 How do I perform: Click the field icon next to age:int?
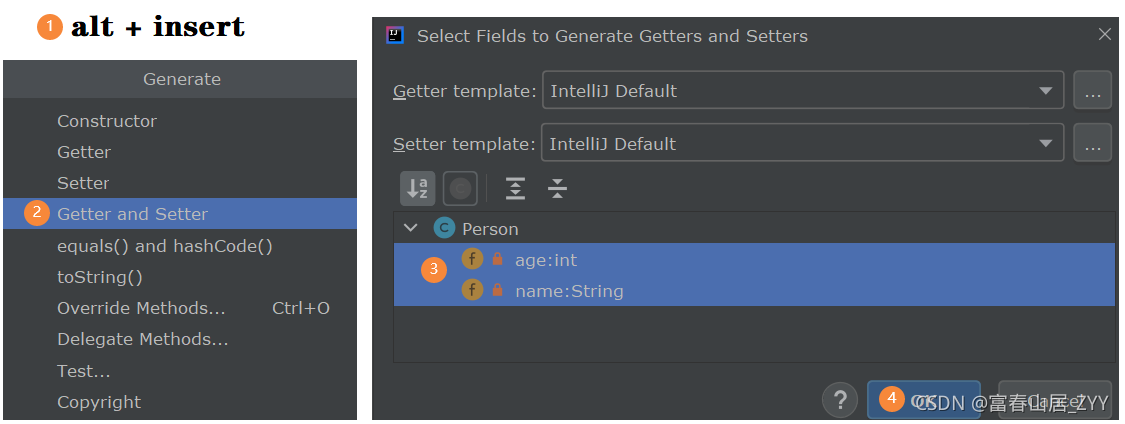pos(472,259)
